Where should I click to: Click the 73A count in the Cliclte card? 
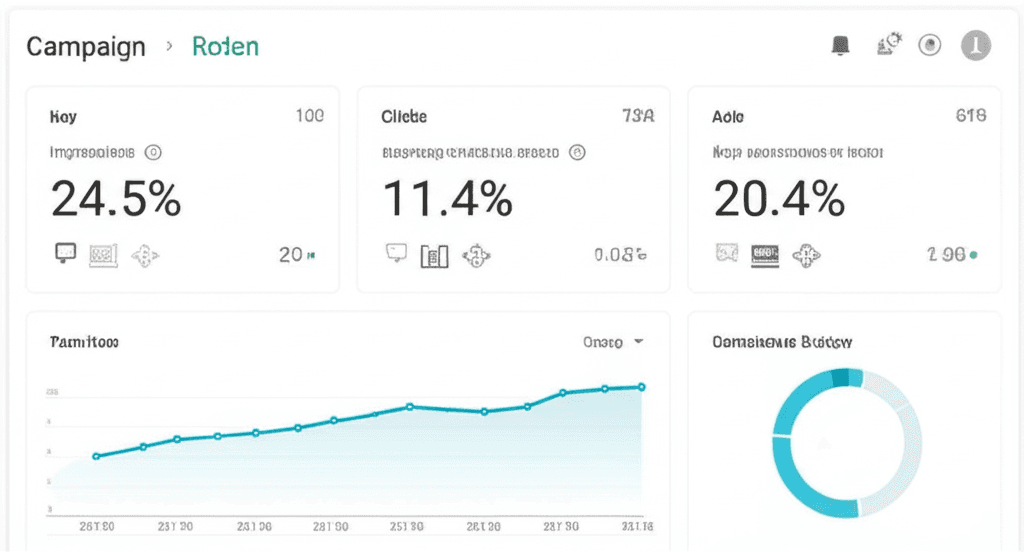[x=638, y=116]
